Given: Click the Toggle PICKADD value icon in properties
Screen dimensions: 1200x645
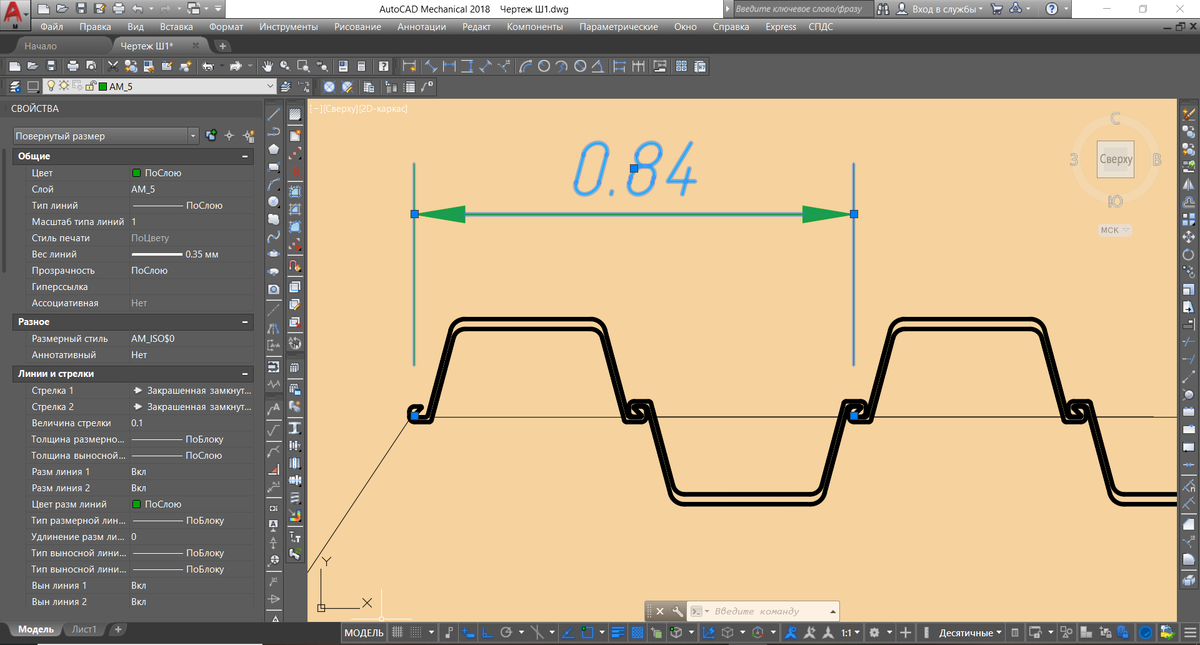Looking at the screenshot, I should tap(211, 135).
